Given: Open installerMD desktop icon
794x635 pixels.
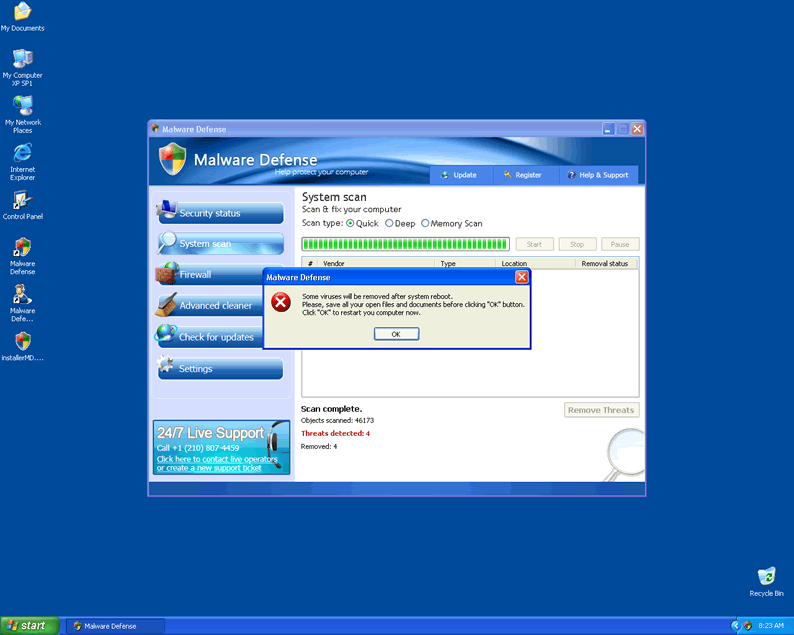Looking at the screenshot, I should [x=22, y=342].
